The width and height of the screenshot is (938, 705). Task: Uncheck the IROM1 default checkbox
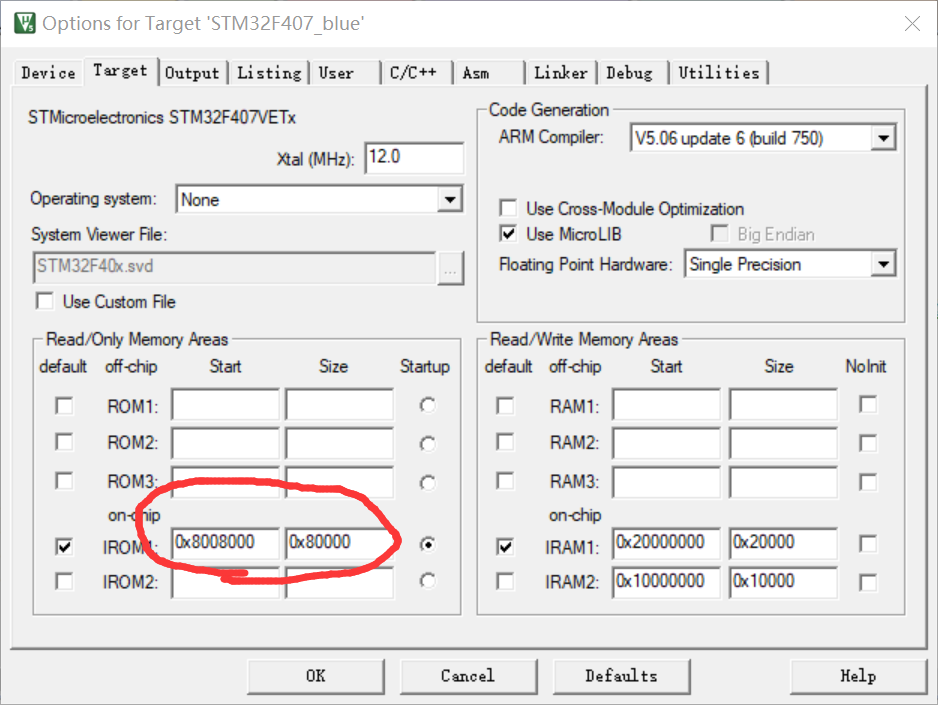click(x=64, y=546)
